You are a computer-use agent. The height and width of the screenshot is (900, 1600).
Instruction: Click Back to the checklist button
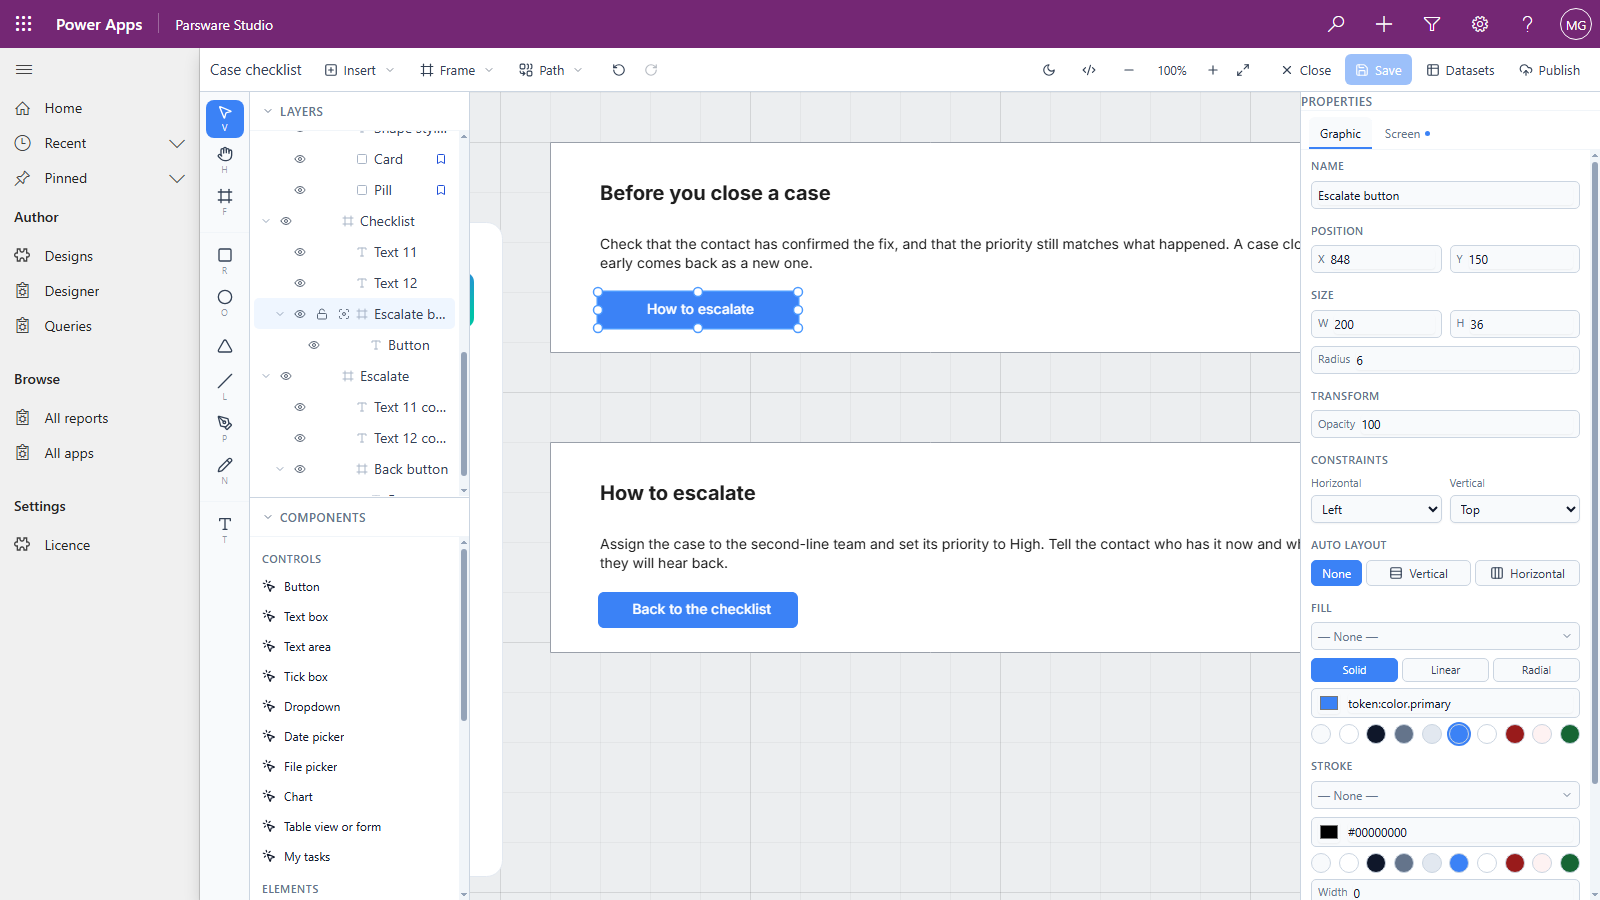point(698,610)
